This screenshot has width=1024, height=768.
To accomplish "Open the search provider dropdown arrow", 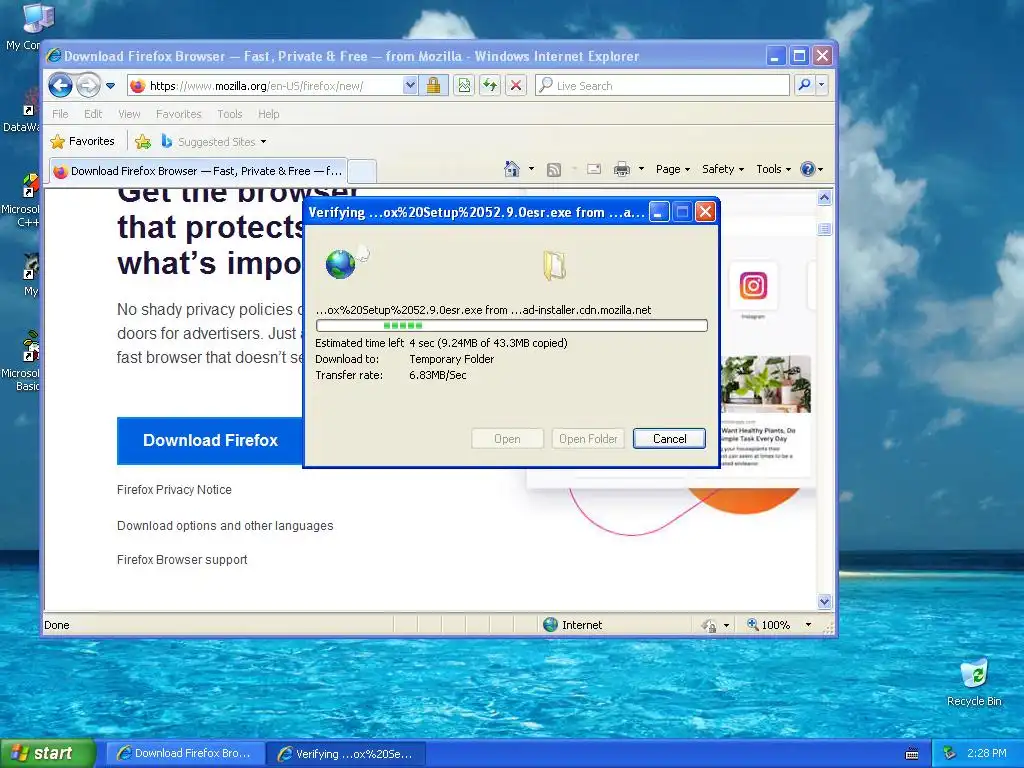I will tap(822, 86).
